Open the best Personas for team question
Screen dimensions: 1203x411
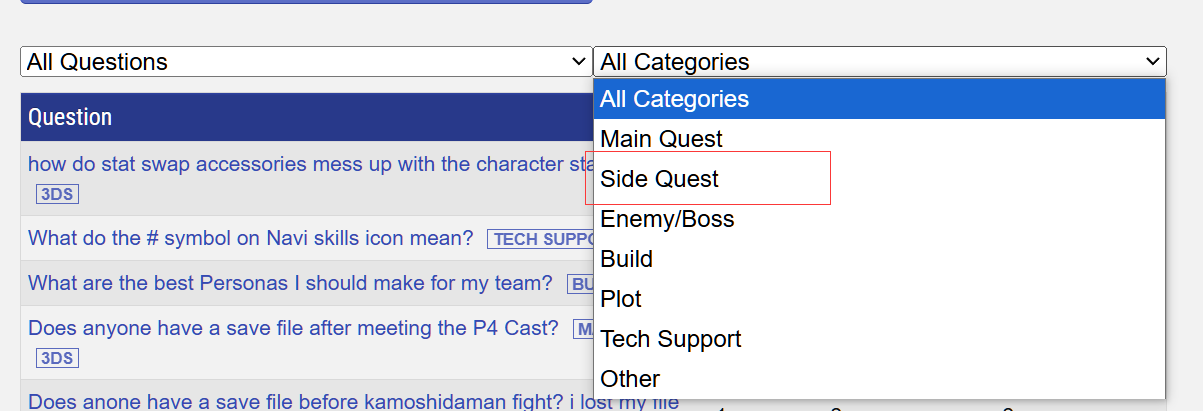(x=290, y=284)
